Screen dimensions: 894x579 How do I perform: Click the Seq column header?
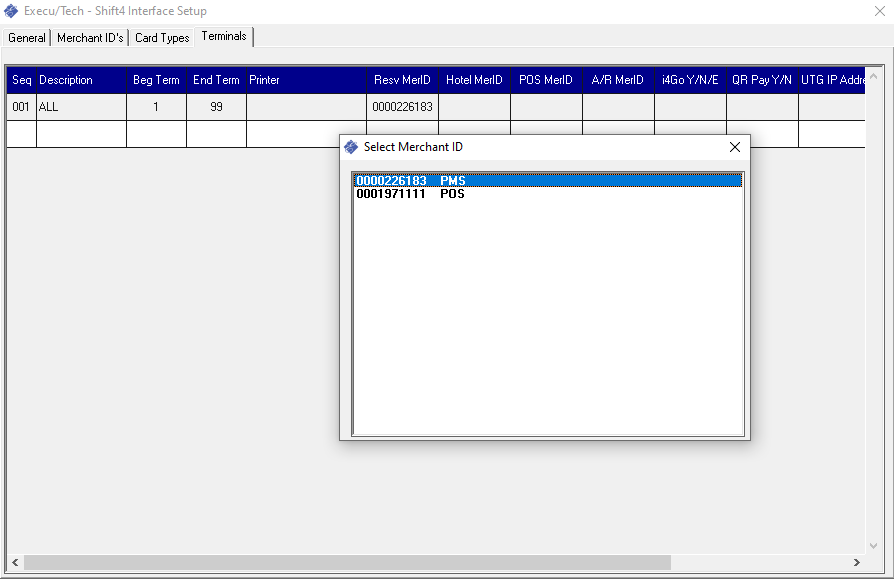point(22,80)
